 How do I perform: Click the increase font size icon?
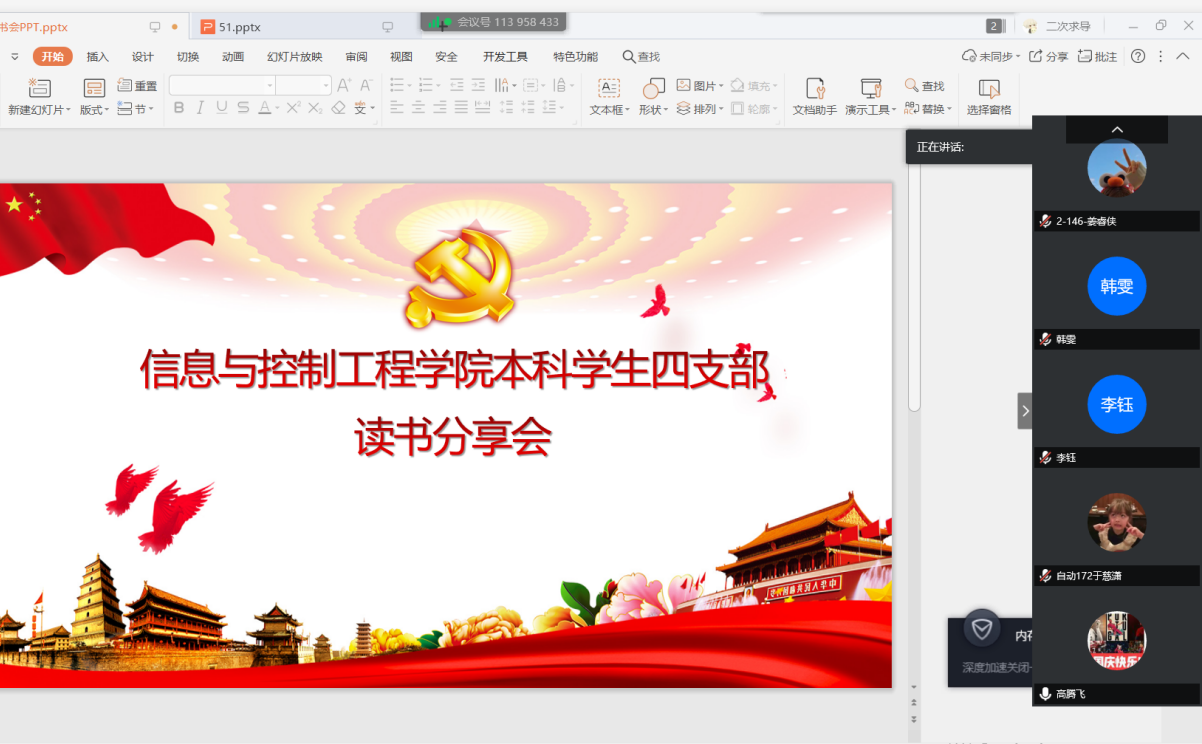click(x=343, y=86)
